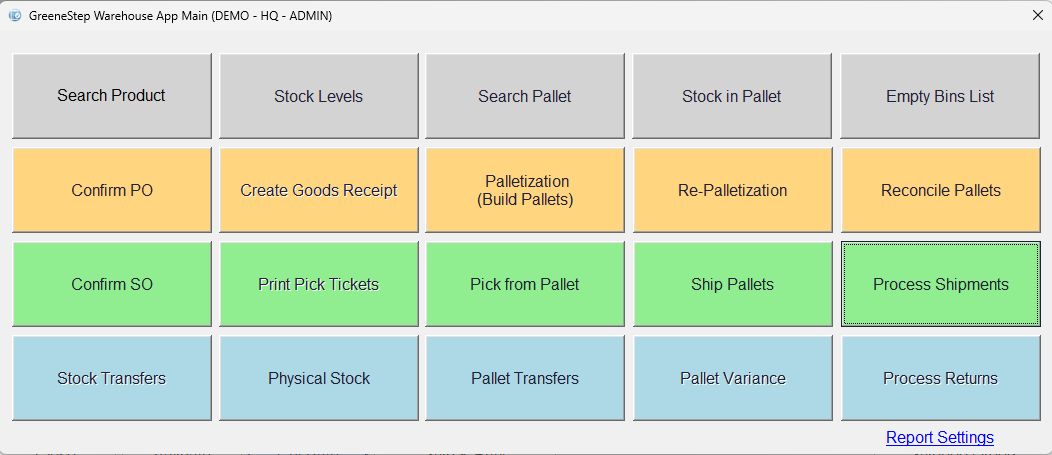The width and height of the screenshot is (1052, 455).
Task: Open the Pallet Variance screen
Action: (732, 378)
